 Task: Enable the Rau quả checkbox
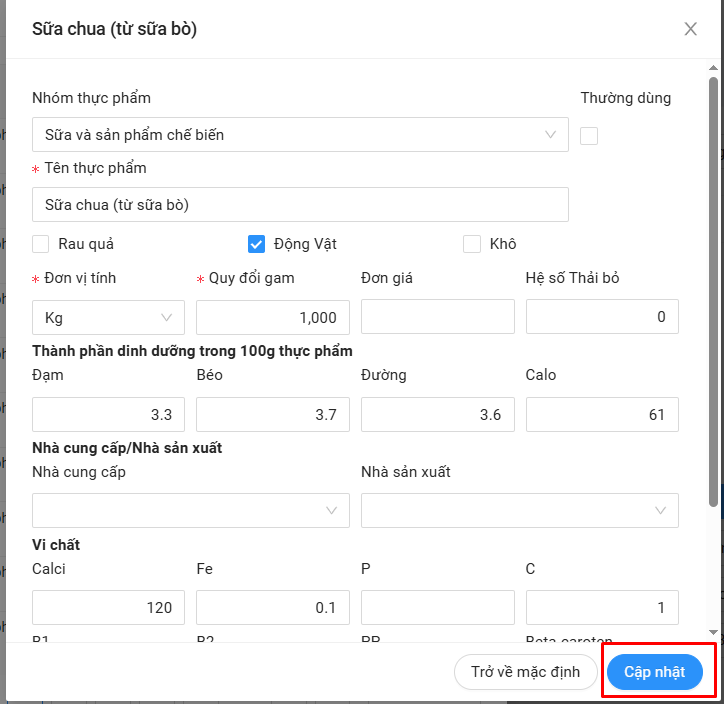[x=41, y=244]
